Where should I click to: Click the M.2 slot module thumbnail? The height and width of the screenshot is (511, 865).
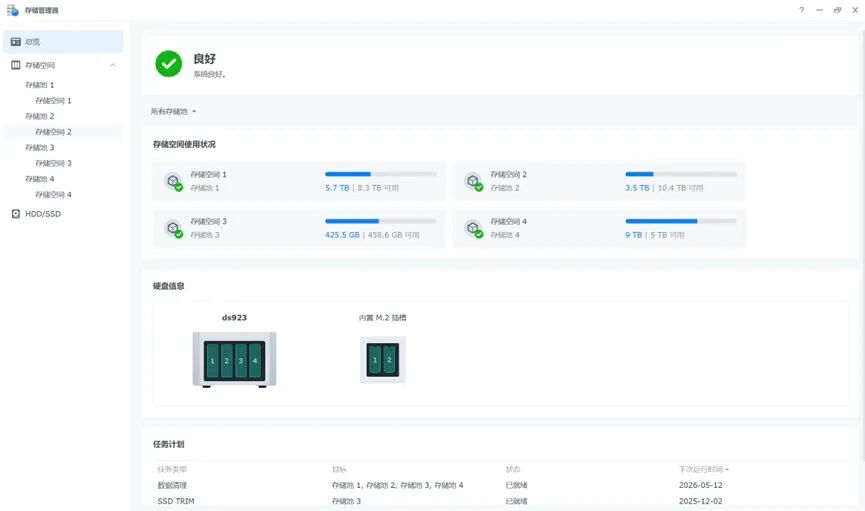pyautogui.click(x=383, y=360)
